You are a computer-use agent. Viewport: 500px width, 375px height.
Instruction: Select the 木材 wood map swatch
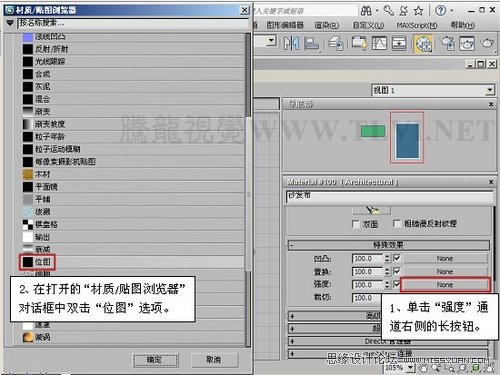[x=28, y=174]
